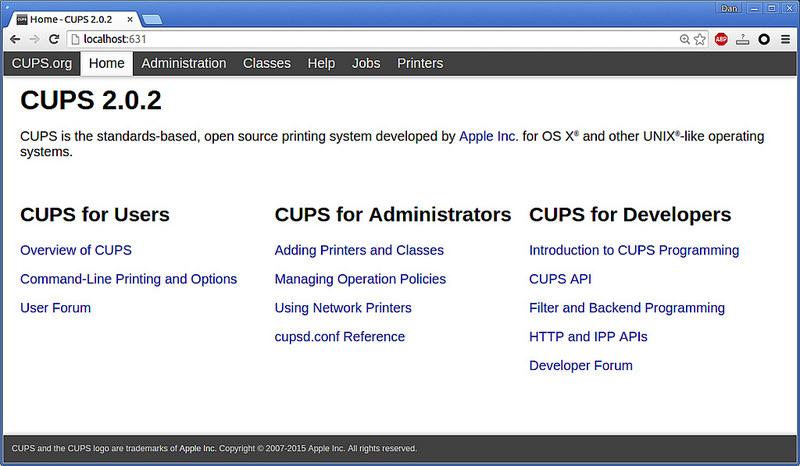The height and width of the screenshot is (466, 800).
Task: Click the localhost:631 address bar field
Action: [370, 39]
